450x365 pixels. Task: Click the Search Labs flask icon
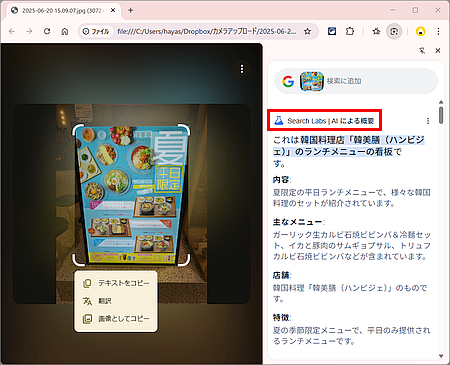tap(279, 120)
